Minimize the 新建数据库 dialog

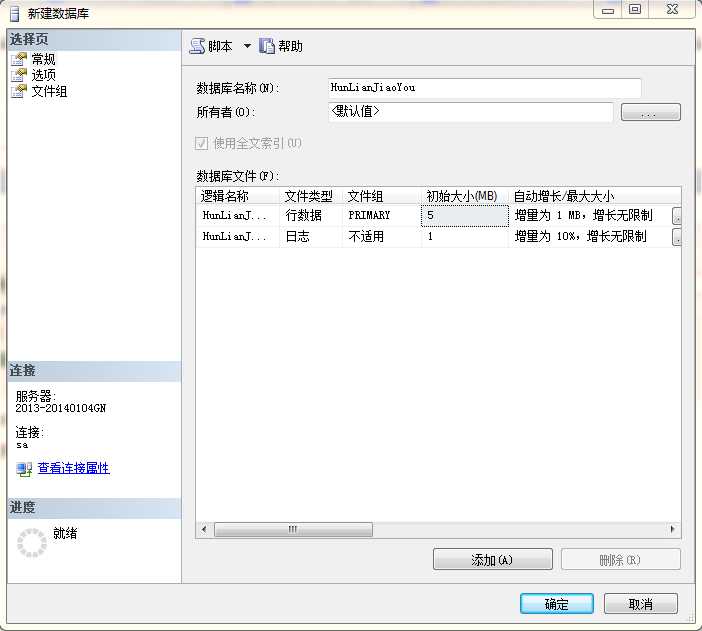coord(608,9)
